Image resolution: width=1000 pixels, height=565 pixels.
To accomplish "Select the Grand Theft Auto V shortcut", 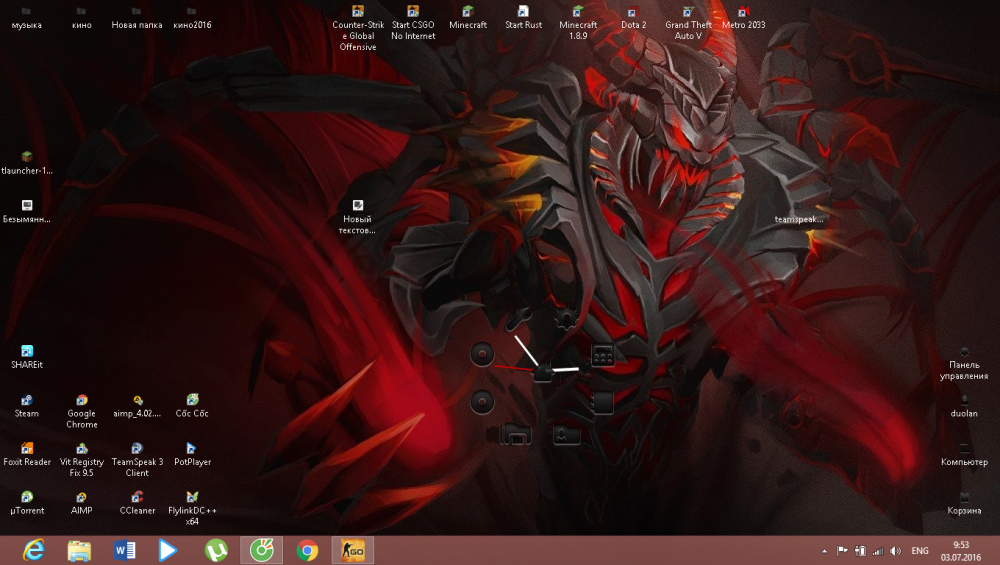I will 688,12.
